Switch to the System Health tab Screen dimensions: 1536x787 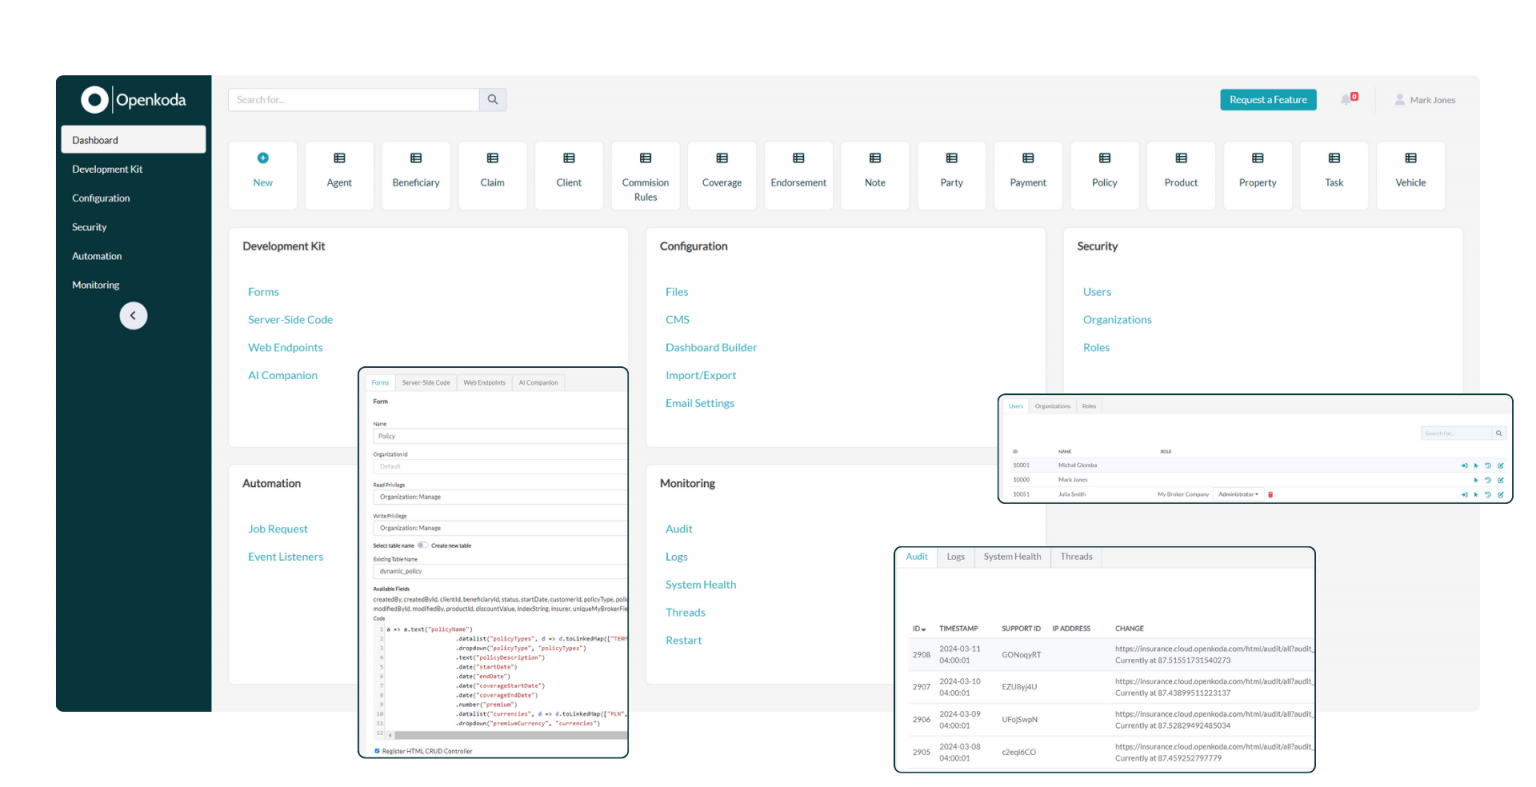click(x=1012, y=557)
